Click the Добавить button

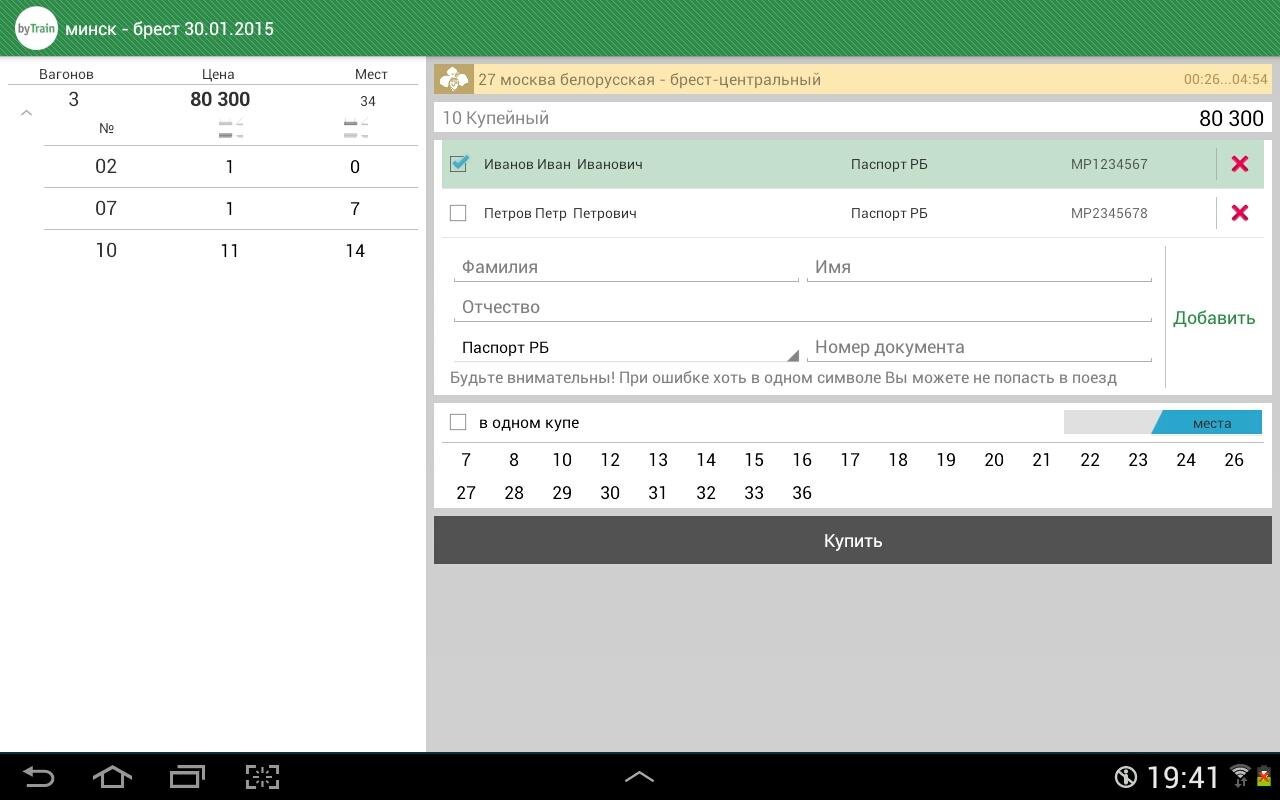click(1214, 318)
